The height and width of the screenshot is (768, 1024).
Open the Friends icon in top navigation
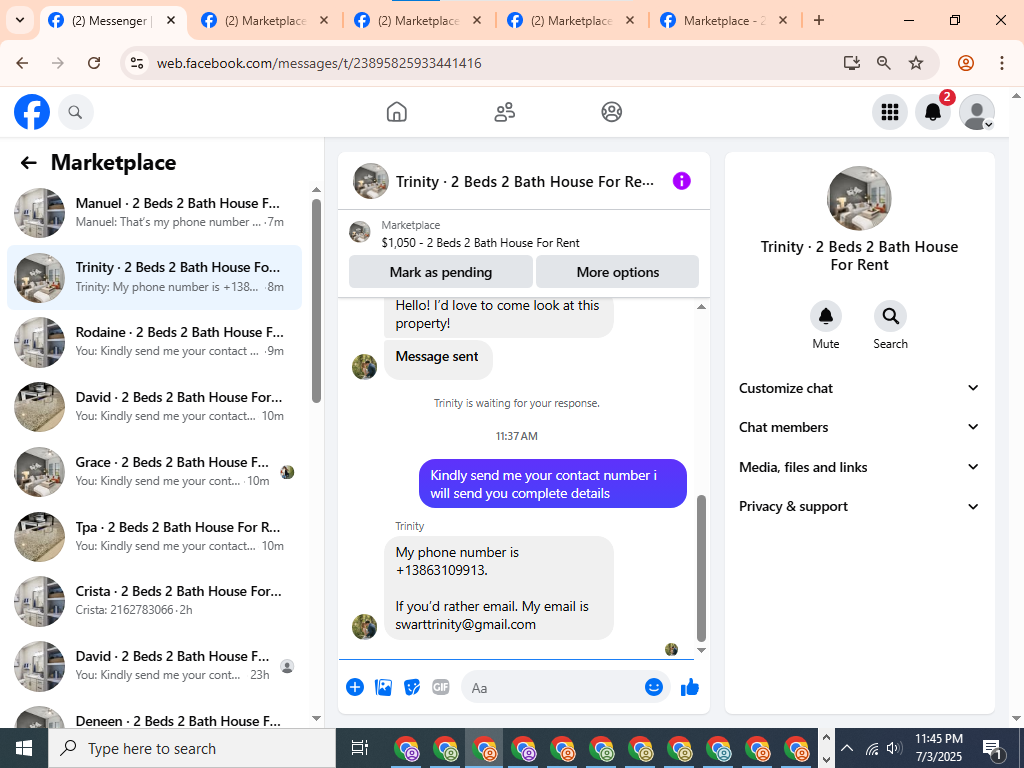tap(504, 112)
